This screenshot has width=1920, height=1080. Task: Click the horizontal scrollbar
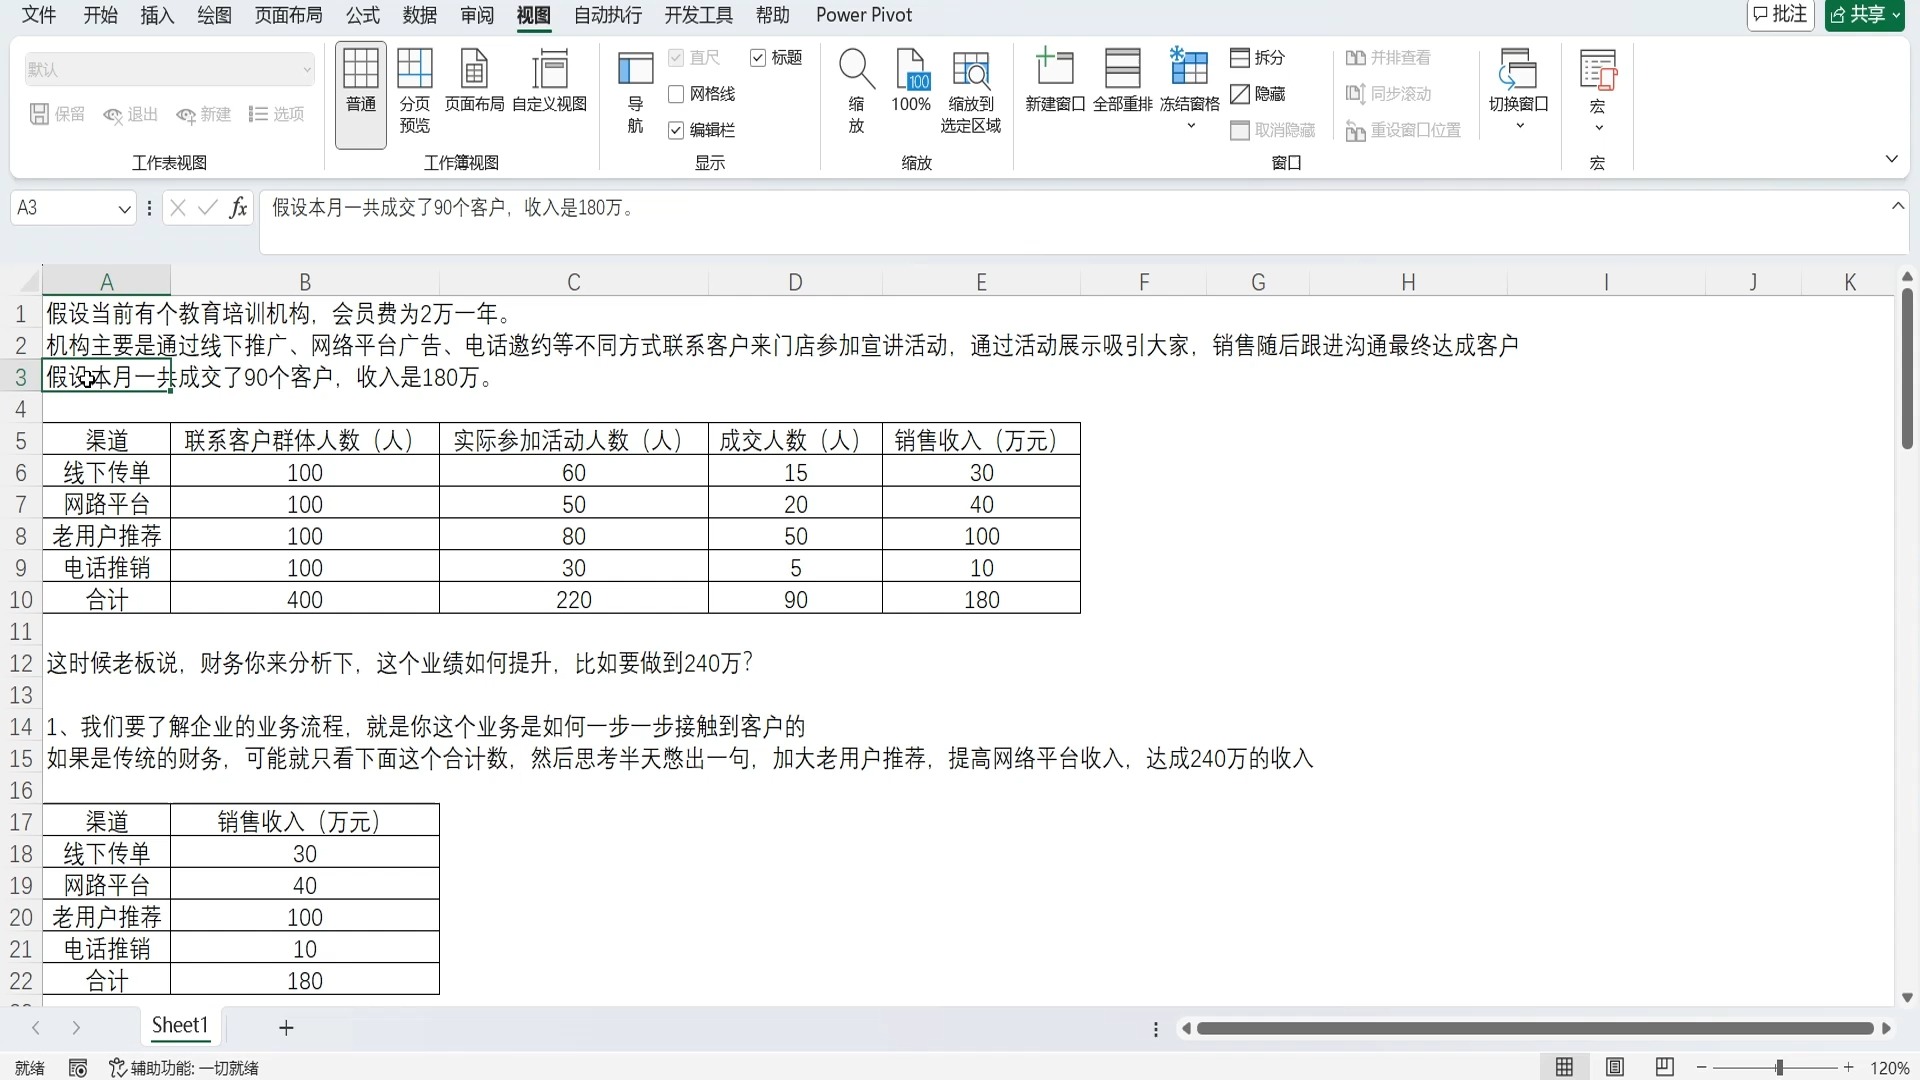[x=1535, y=1028]
